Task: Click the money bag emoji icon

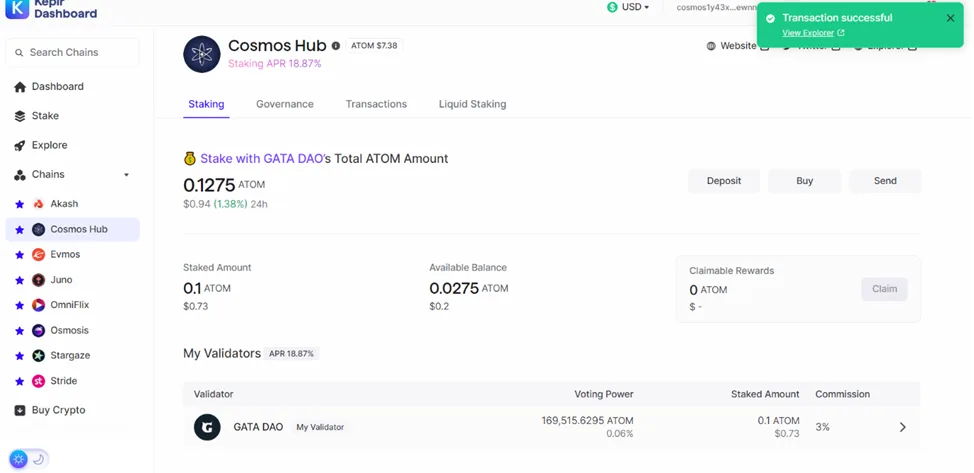Action: pyautogui.click(x=189, y=159)
